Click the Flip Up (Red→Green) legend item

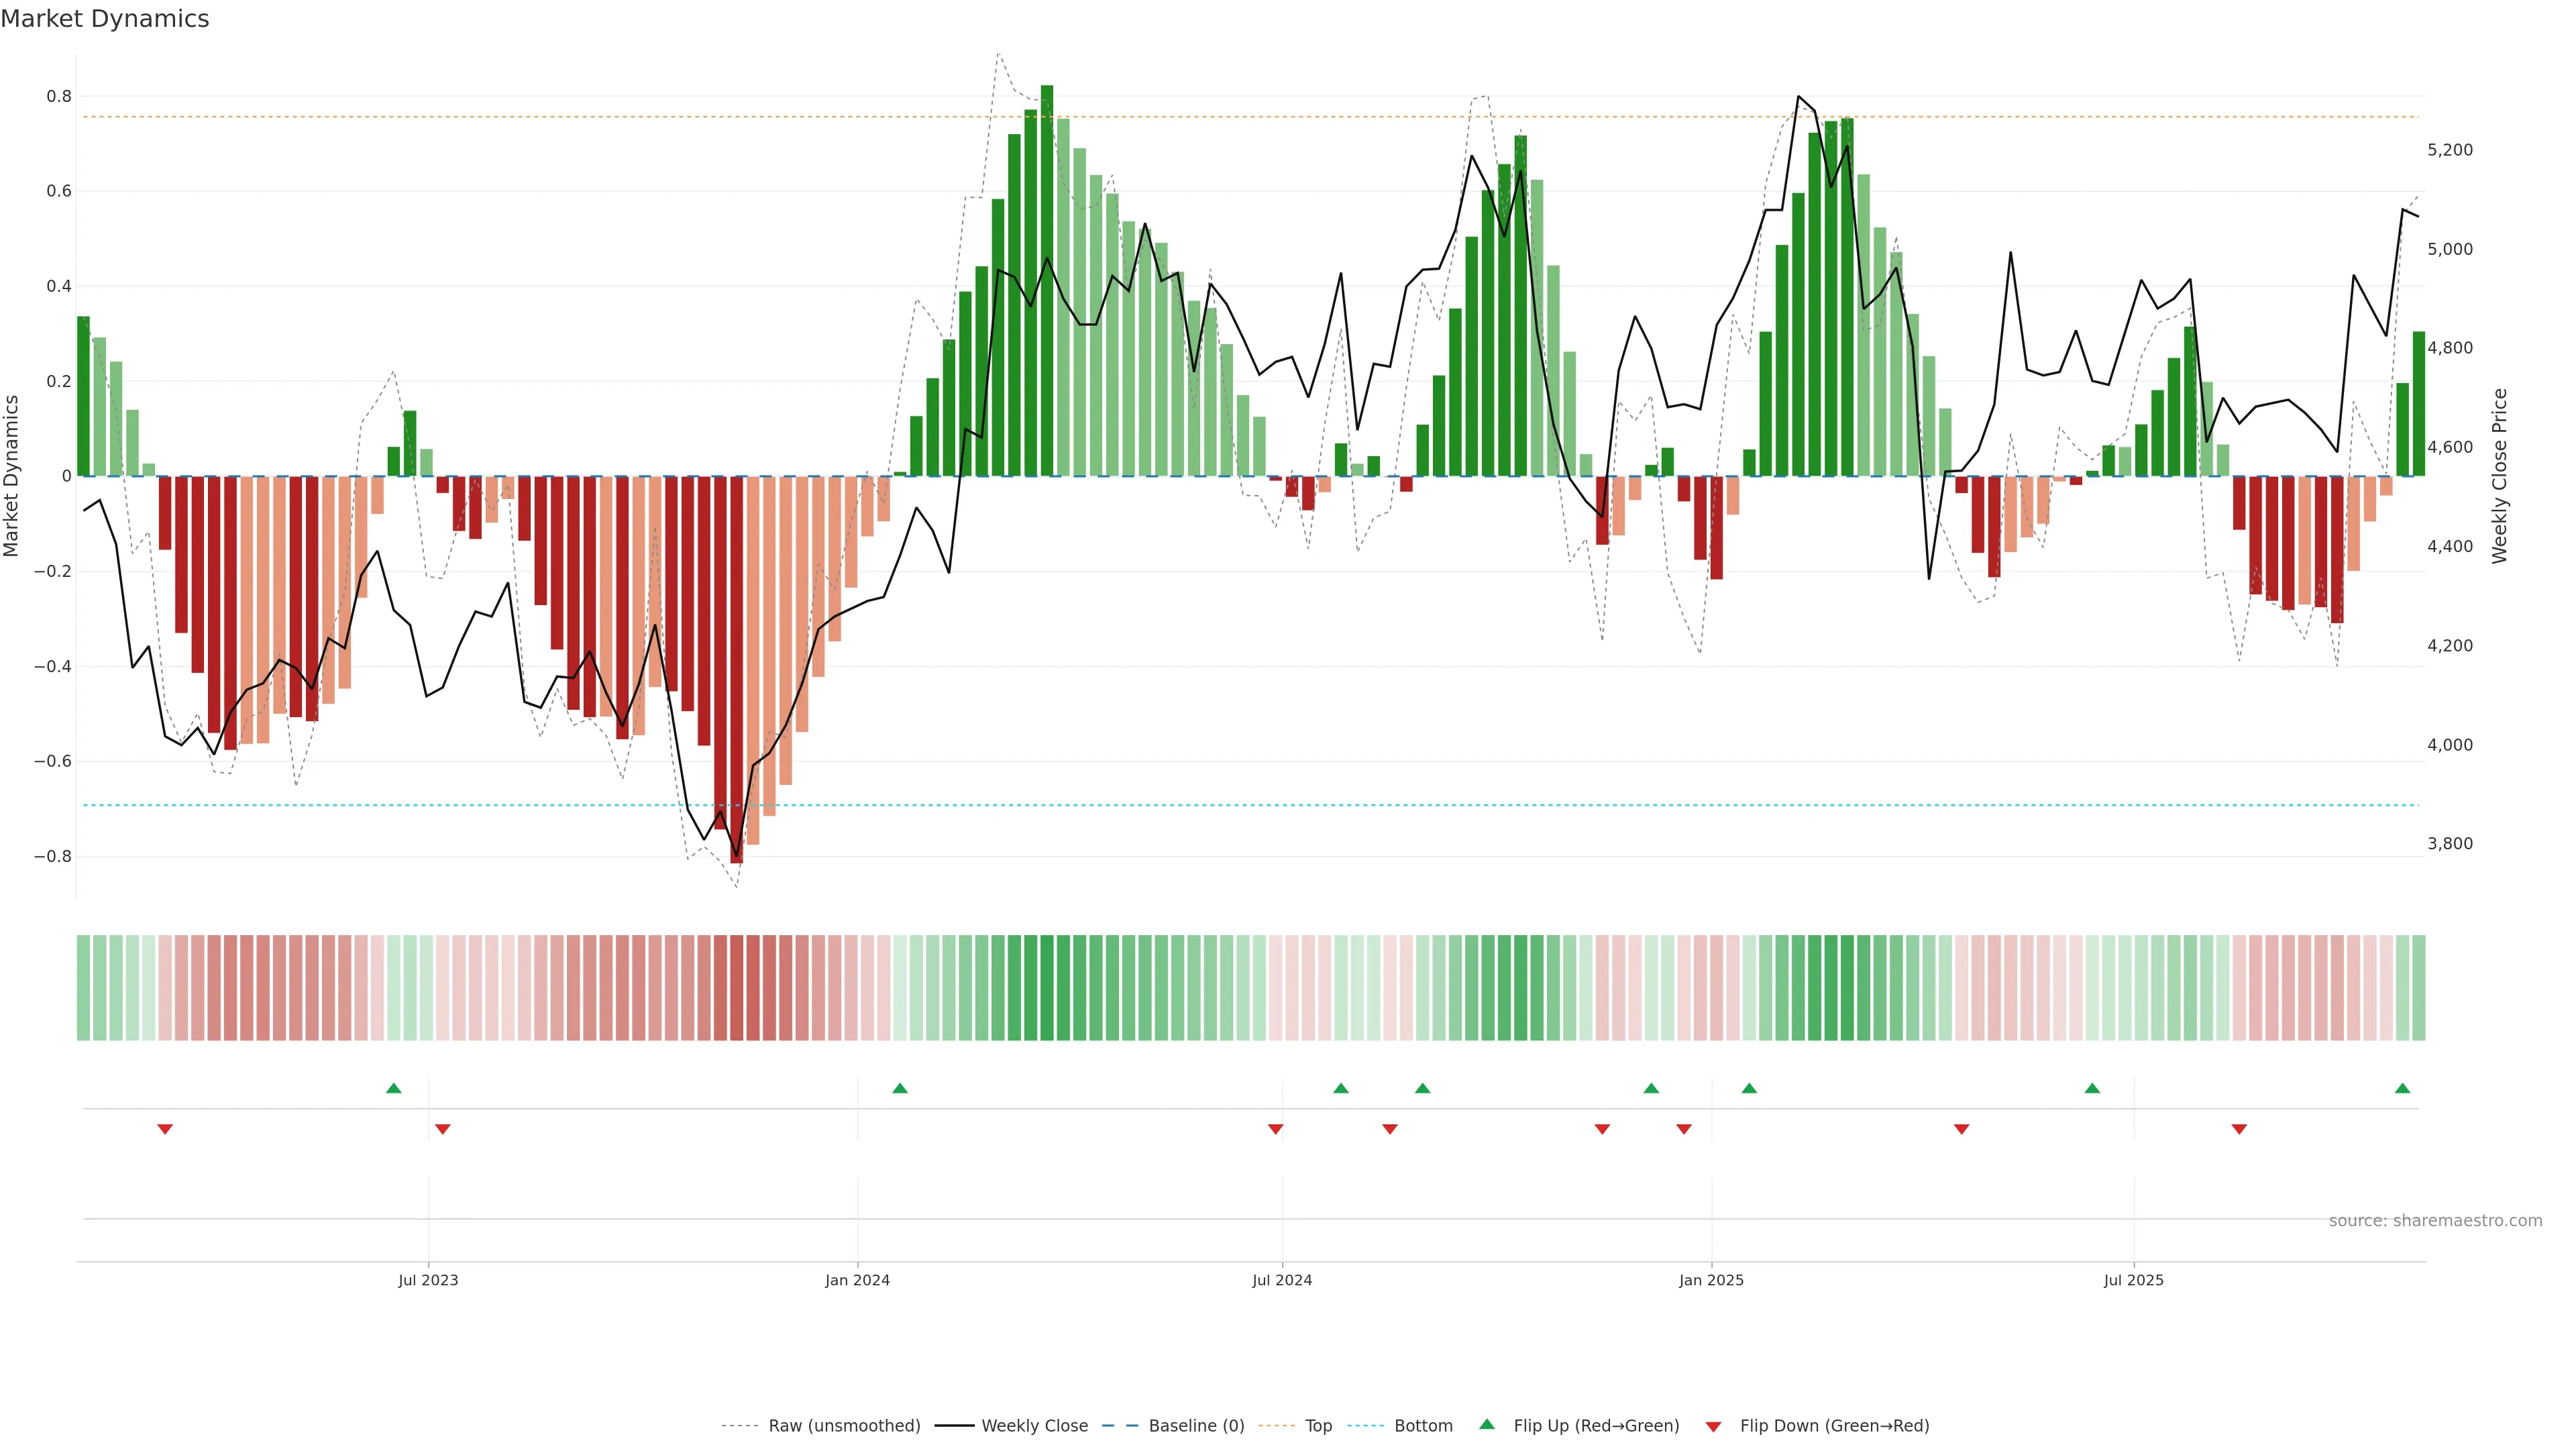click(1596, 1425)
